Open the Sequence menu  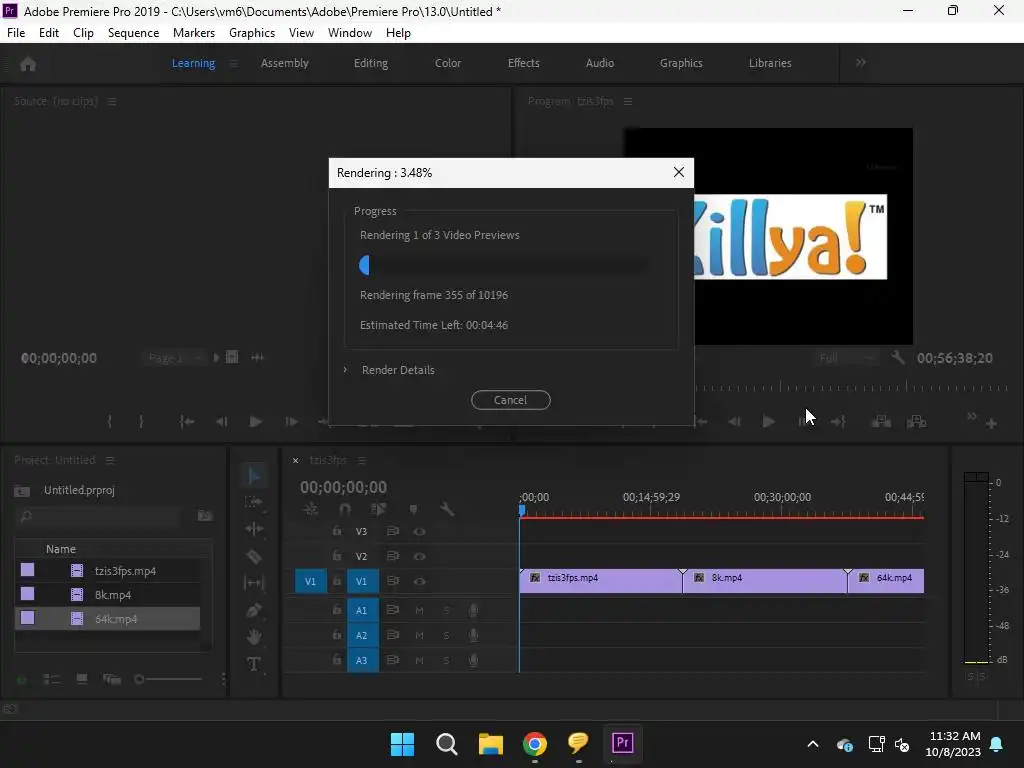coord(133,33)
